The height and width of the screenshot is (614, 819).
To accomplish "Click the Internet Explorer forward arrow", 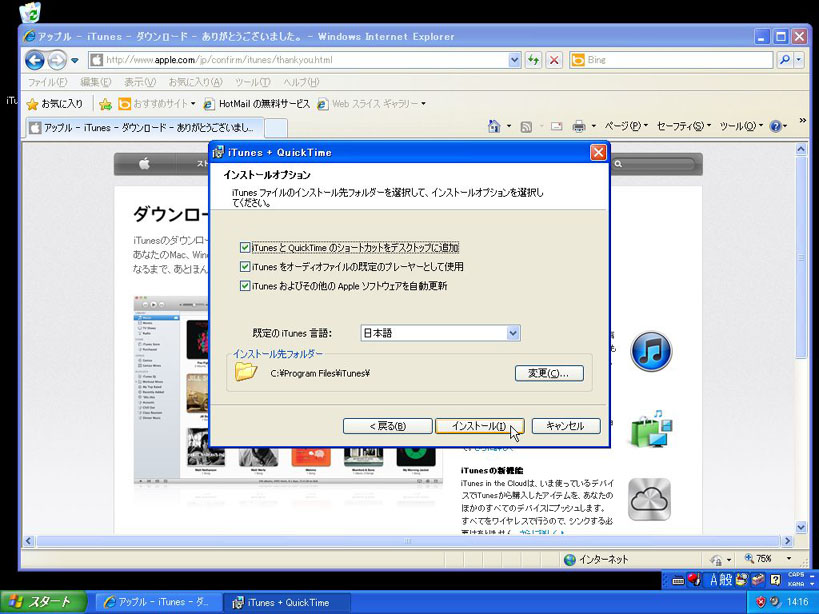I will pos(56,61).
